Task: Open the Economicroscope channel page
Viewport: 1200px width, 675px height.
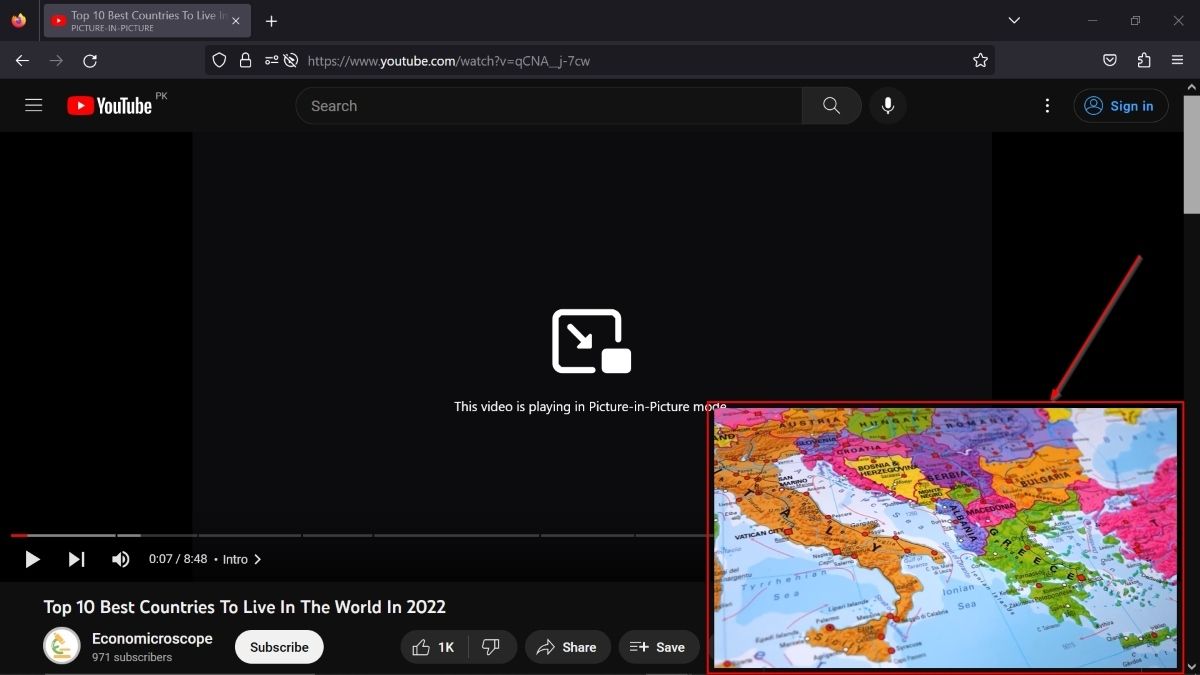Action: (151, 638)
